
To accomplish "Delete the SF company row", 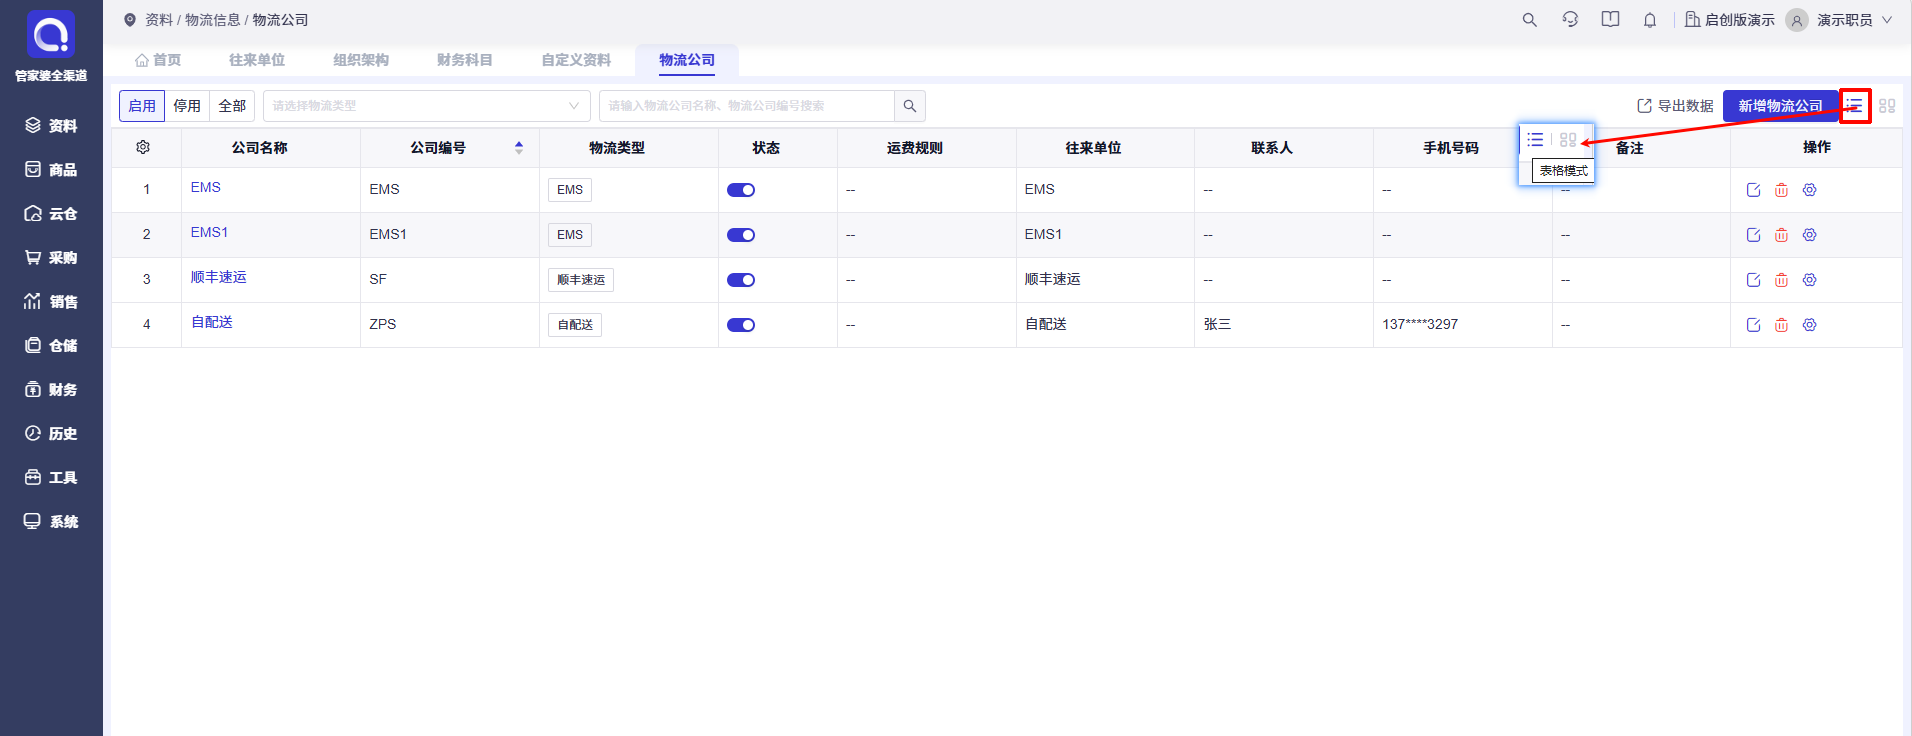I will pos(1781,280).
